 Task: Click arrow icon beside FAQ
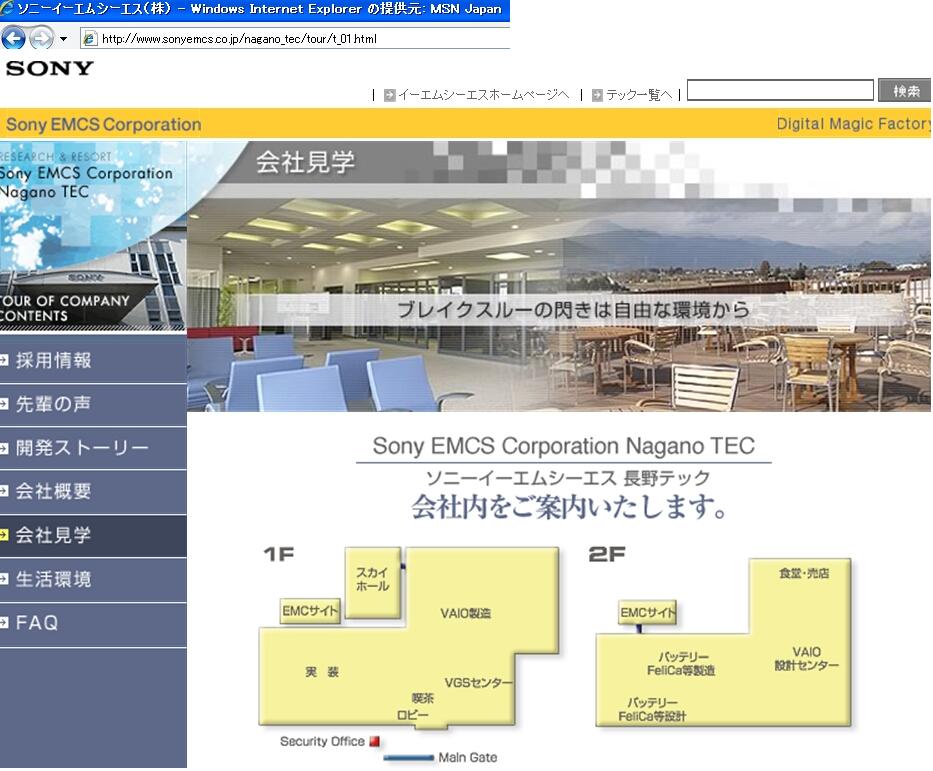click(x=4, y=623)
